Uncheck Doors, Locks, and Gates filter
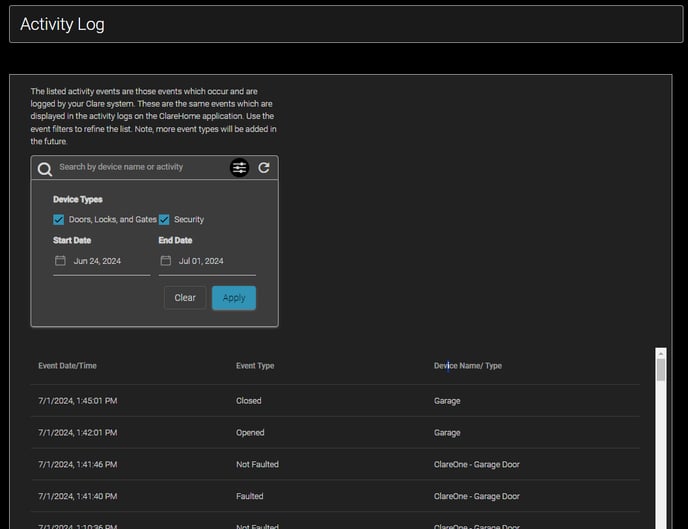The width and height of the screenshot is (688, 529). [58, 219]
